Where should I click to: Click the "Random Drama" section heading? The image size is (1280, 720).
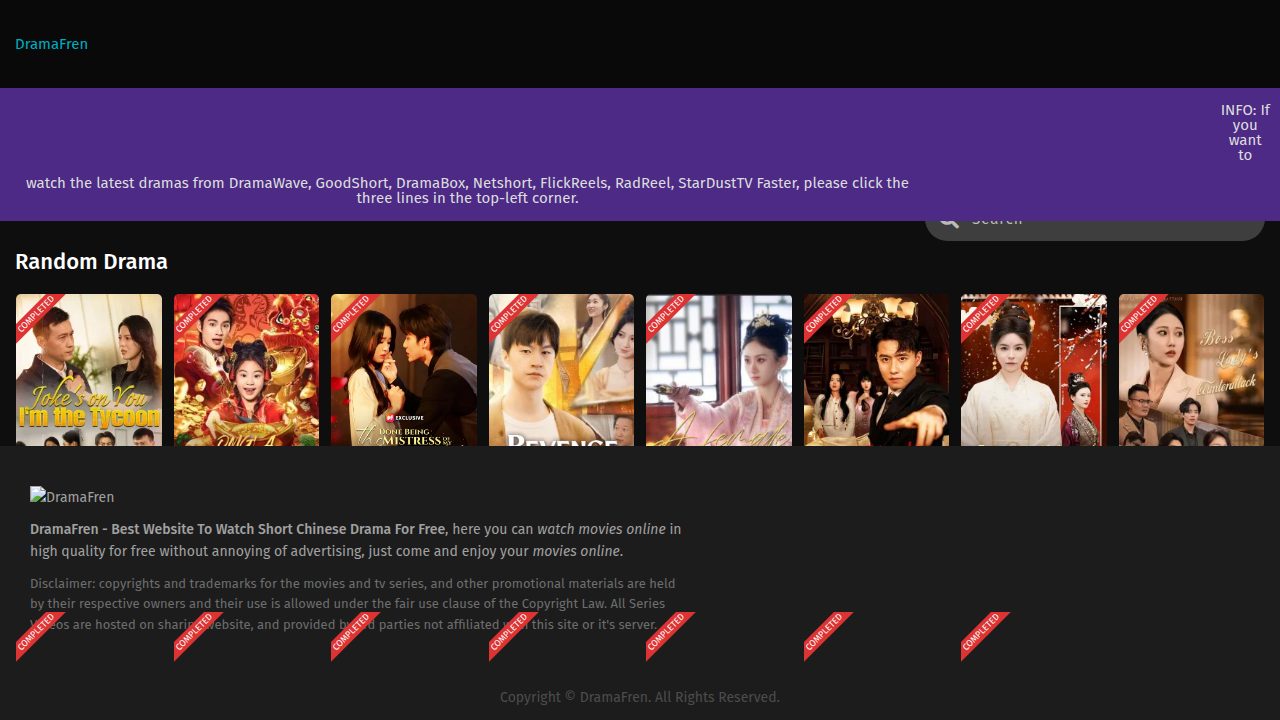(x=91, y=262)
